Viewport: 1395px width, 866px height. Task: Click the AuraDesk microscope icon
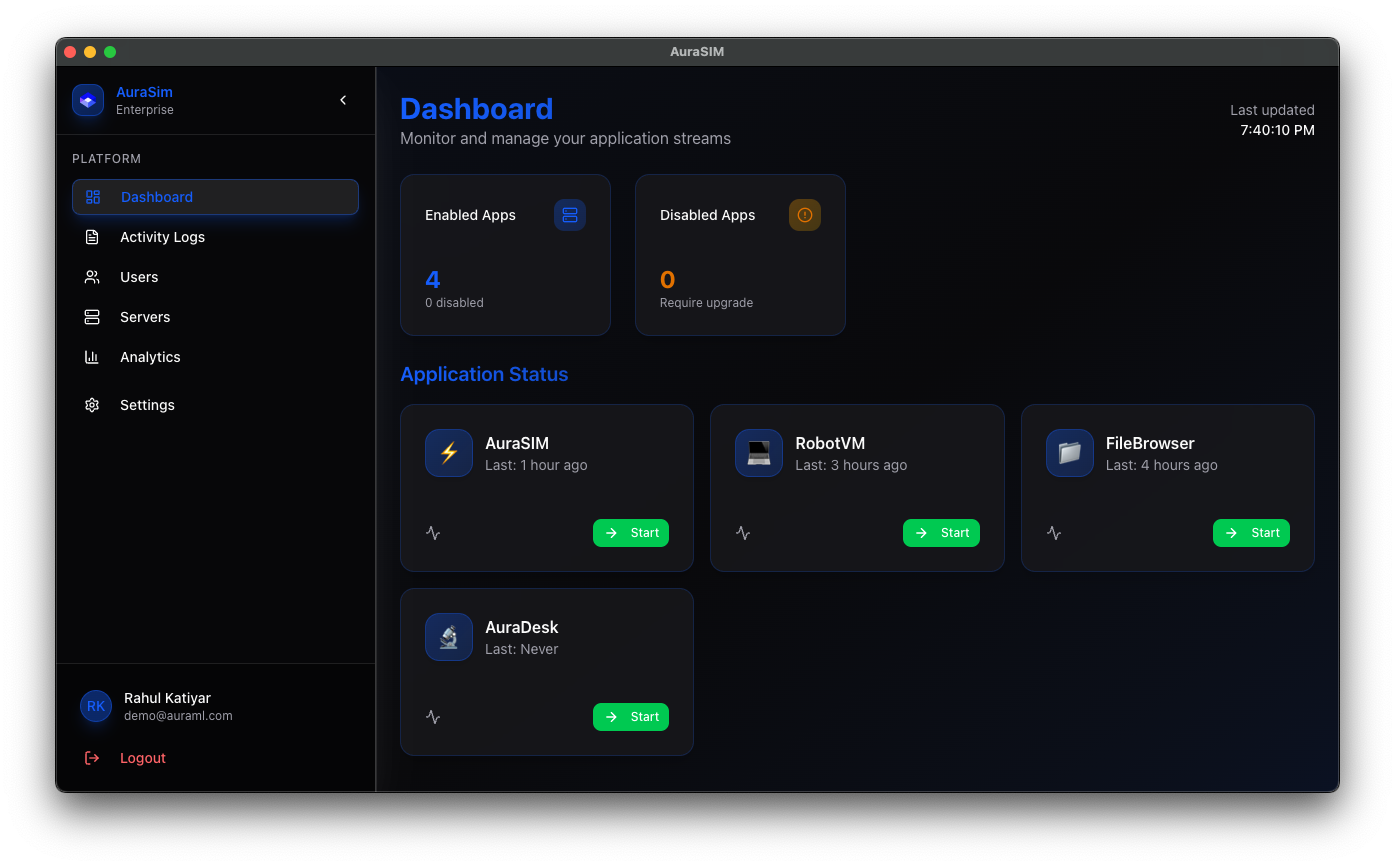click(x=448, y=636)
